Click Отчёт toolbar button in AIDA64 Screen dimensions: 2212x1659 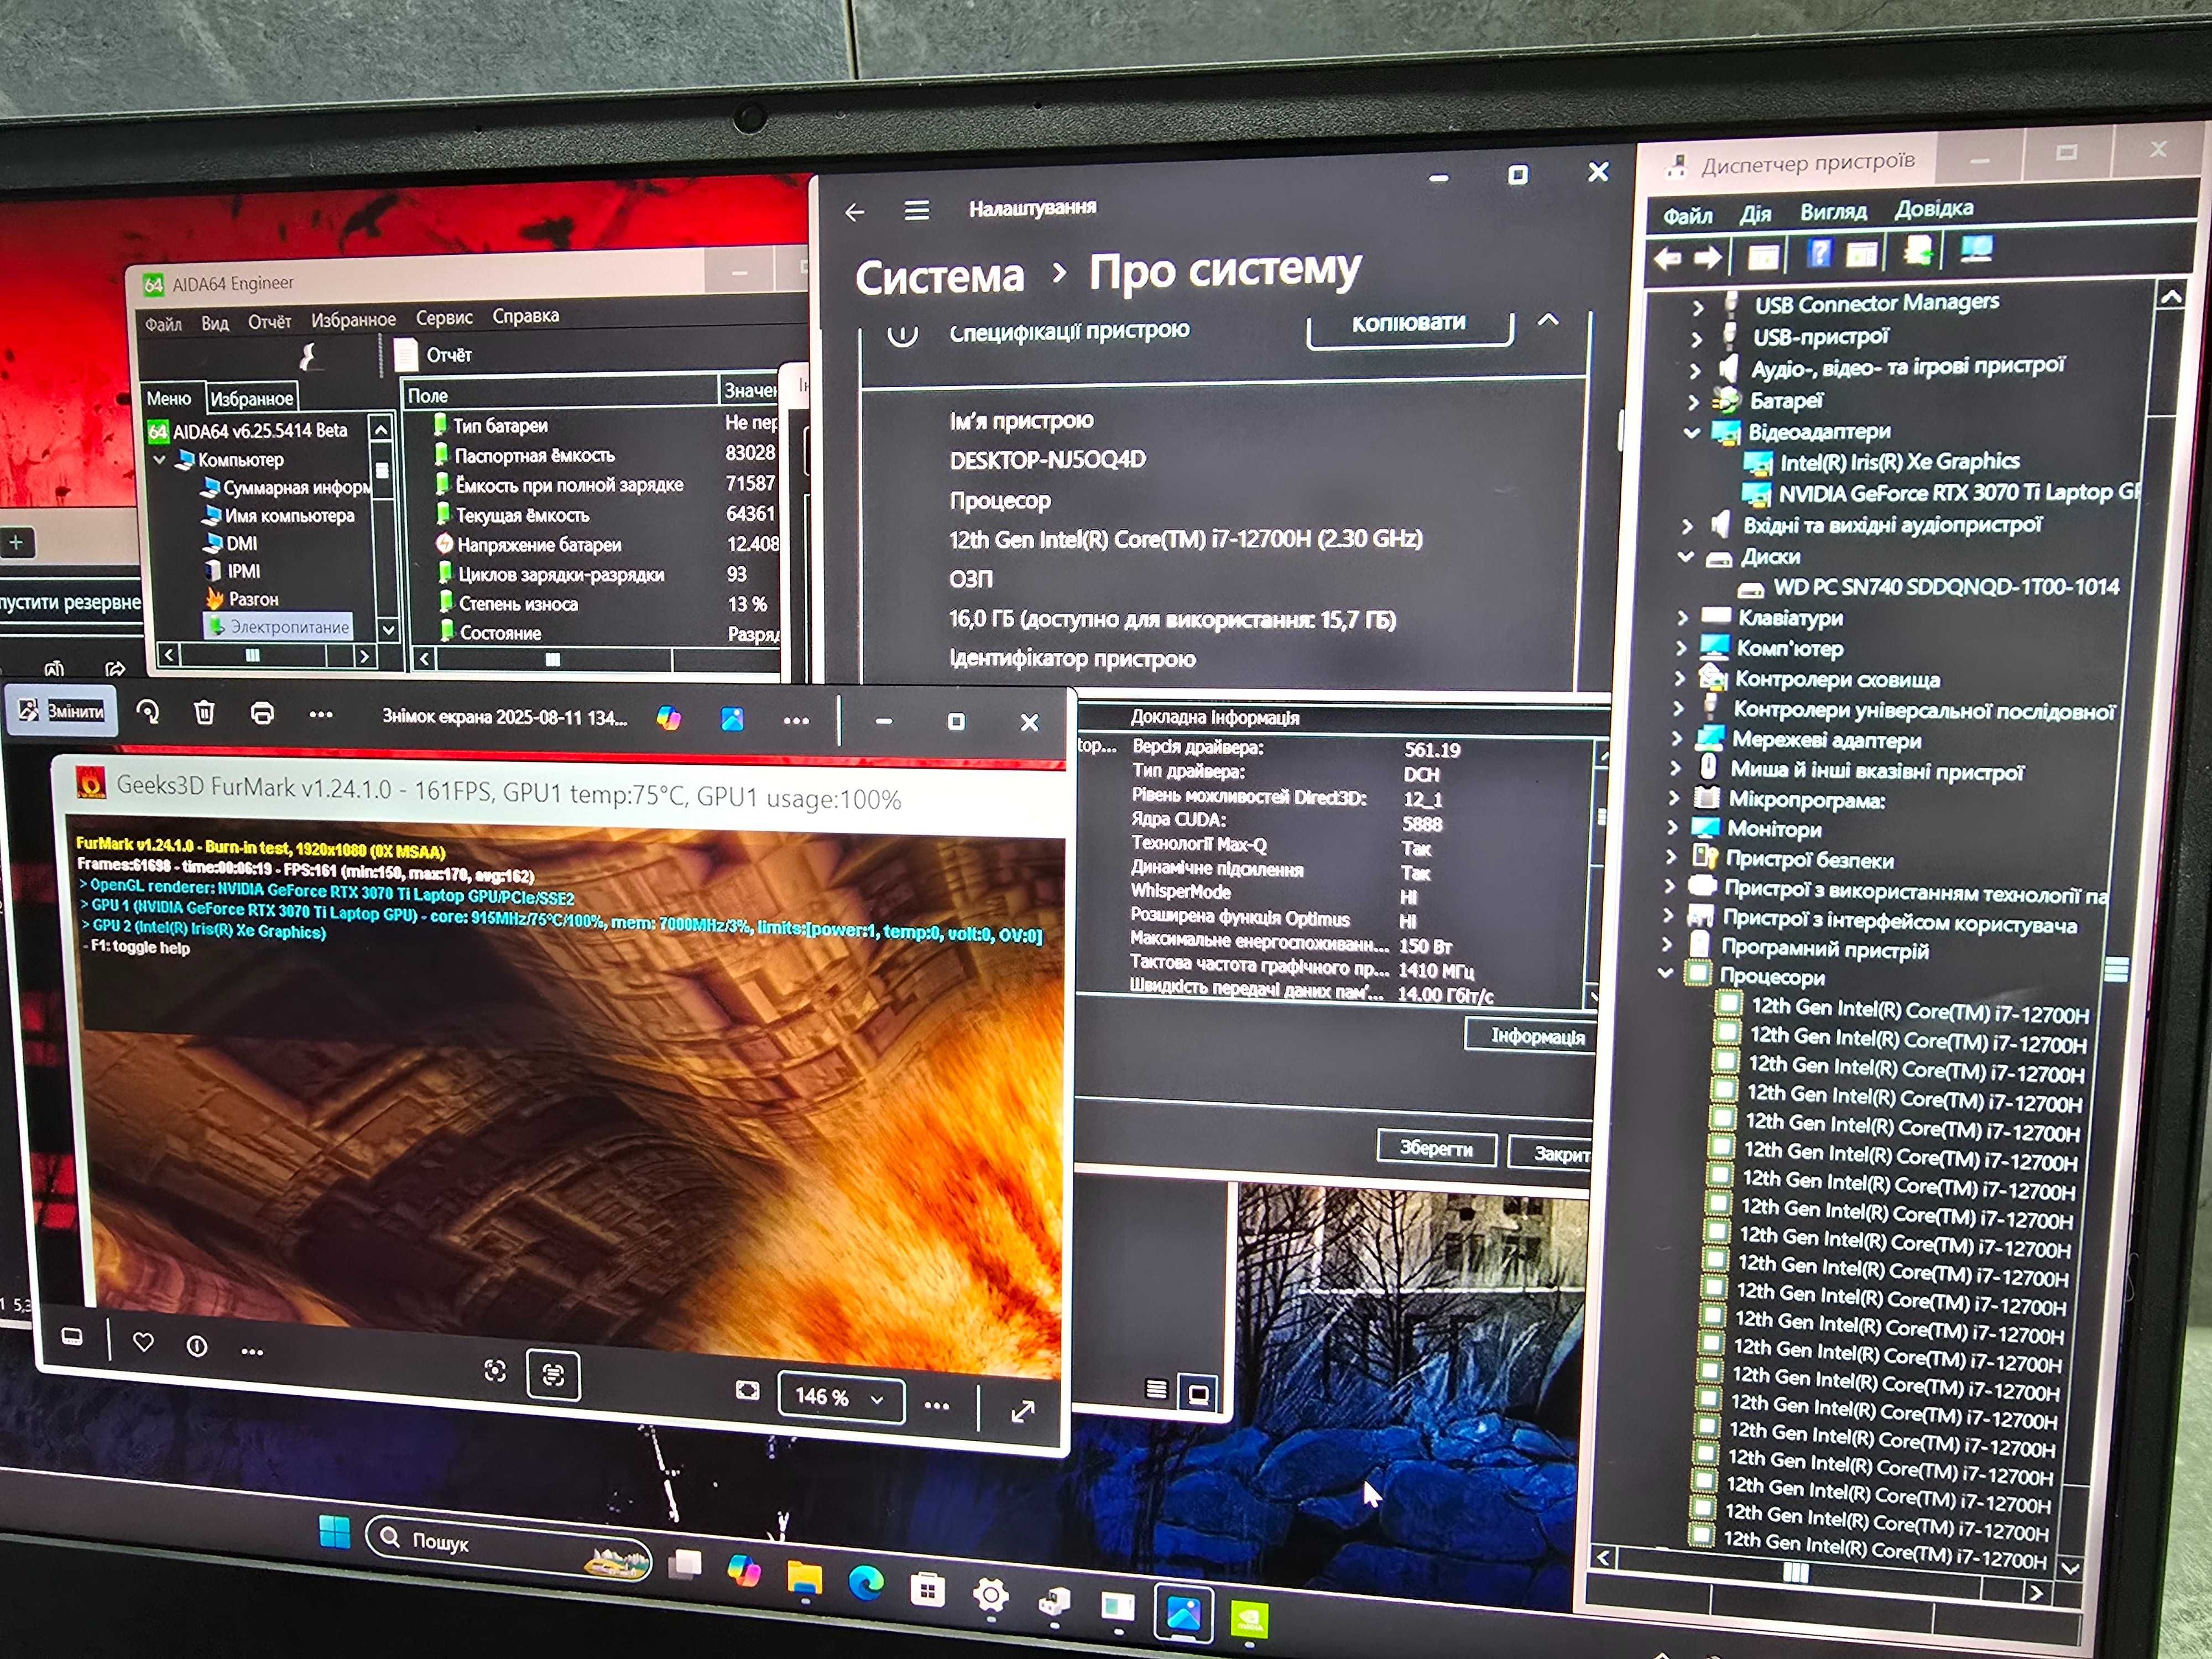434,355
